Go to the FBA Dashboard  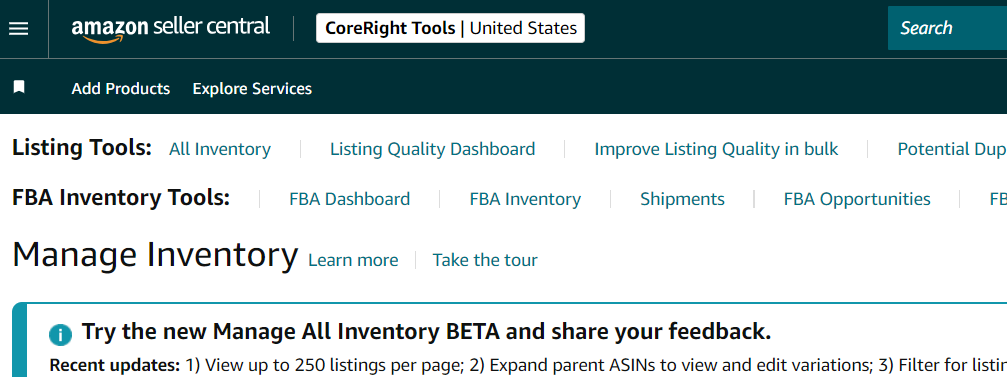pyautogui.click(x=349, y=199)
